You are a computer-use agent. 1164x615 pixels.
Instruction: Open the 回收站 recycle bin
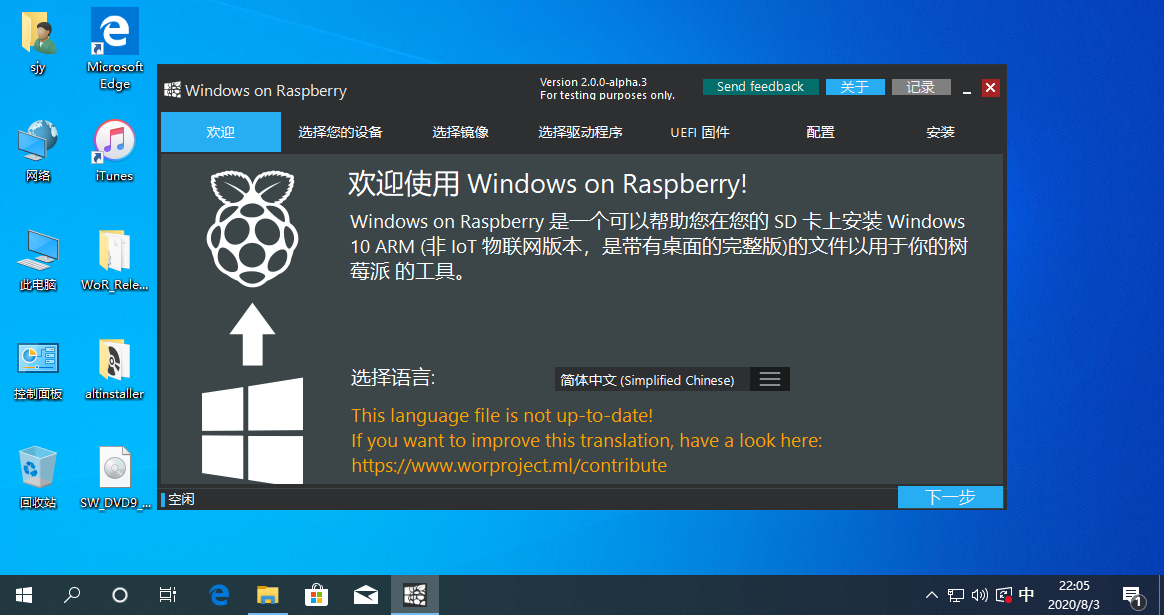[38, 478]
